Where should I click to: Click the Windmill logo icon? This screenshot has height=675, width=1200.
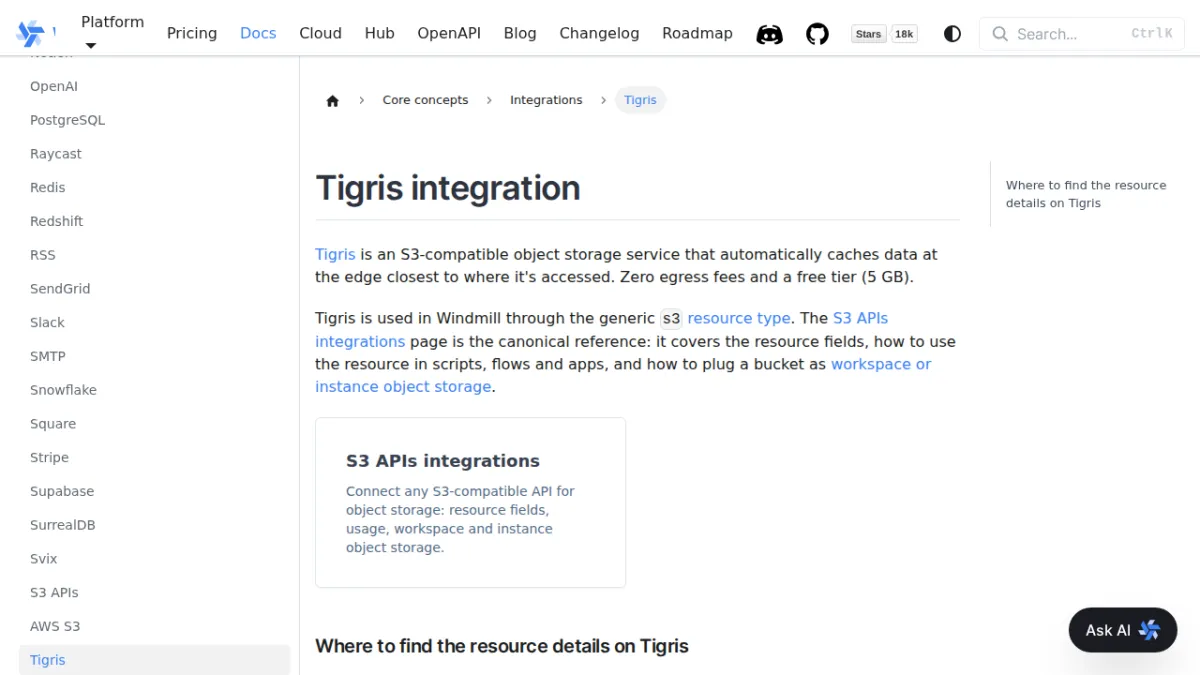point(31,33)
